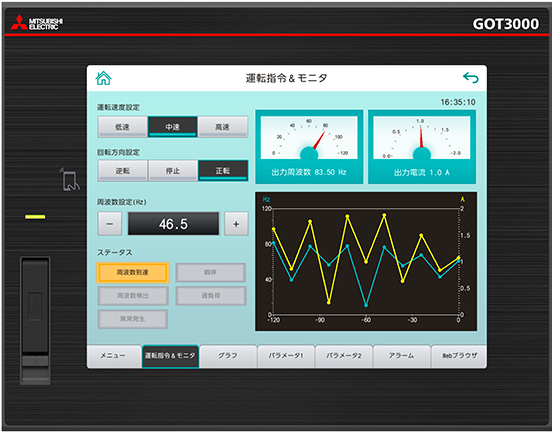This screenshot has width=553, height=433.
Task: Tap the 出力周波数 83.50 Hz readout
Action: 309,172
